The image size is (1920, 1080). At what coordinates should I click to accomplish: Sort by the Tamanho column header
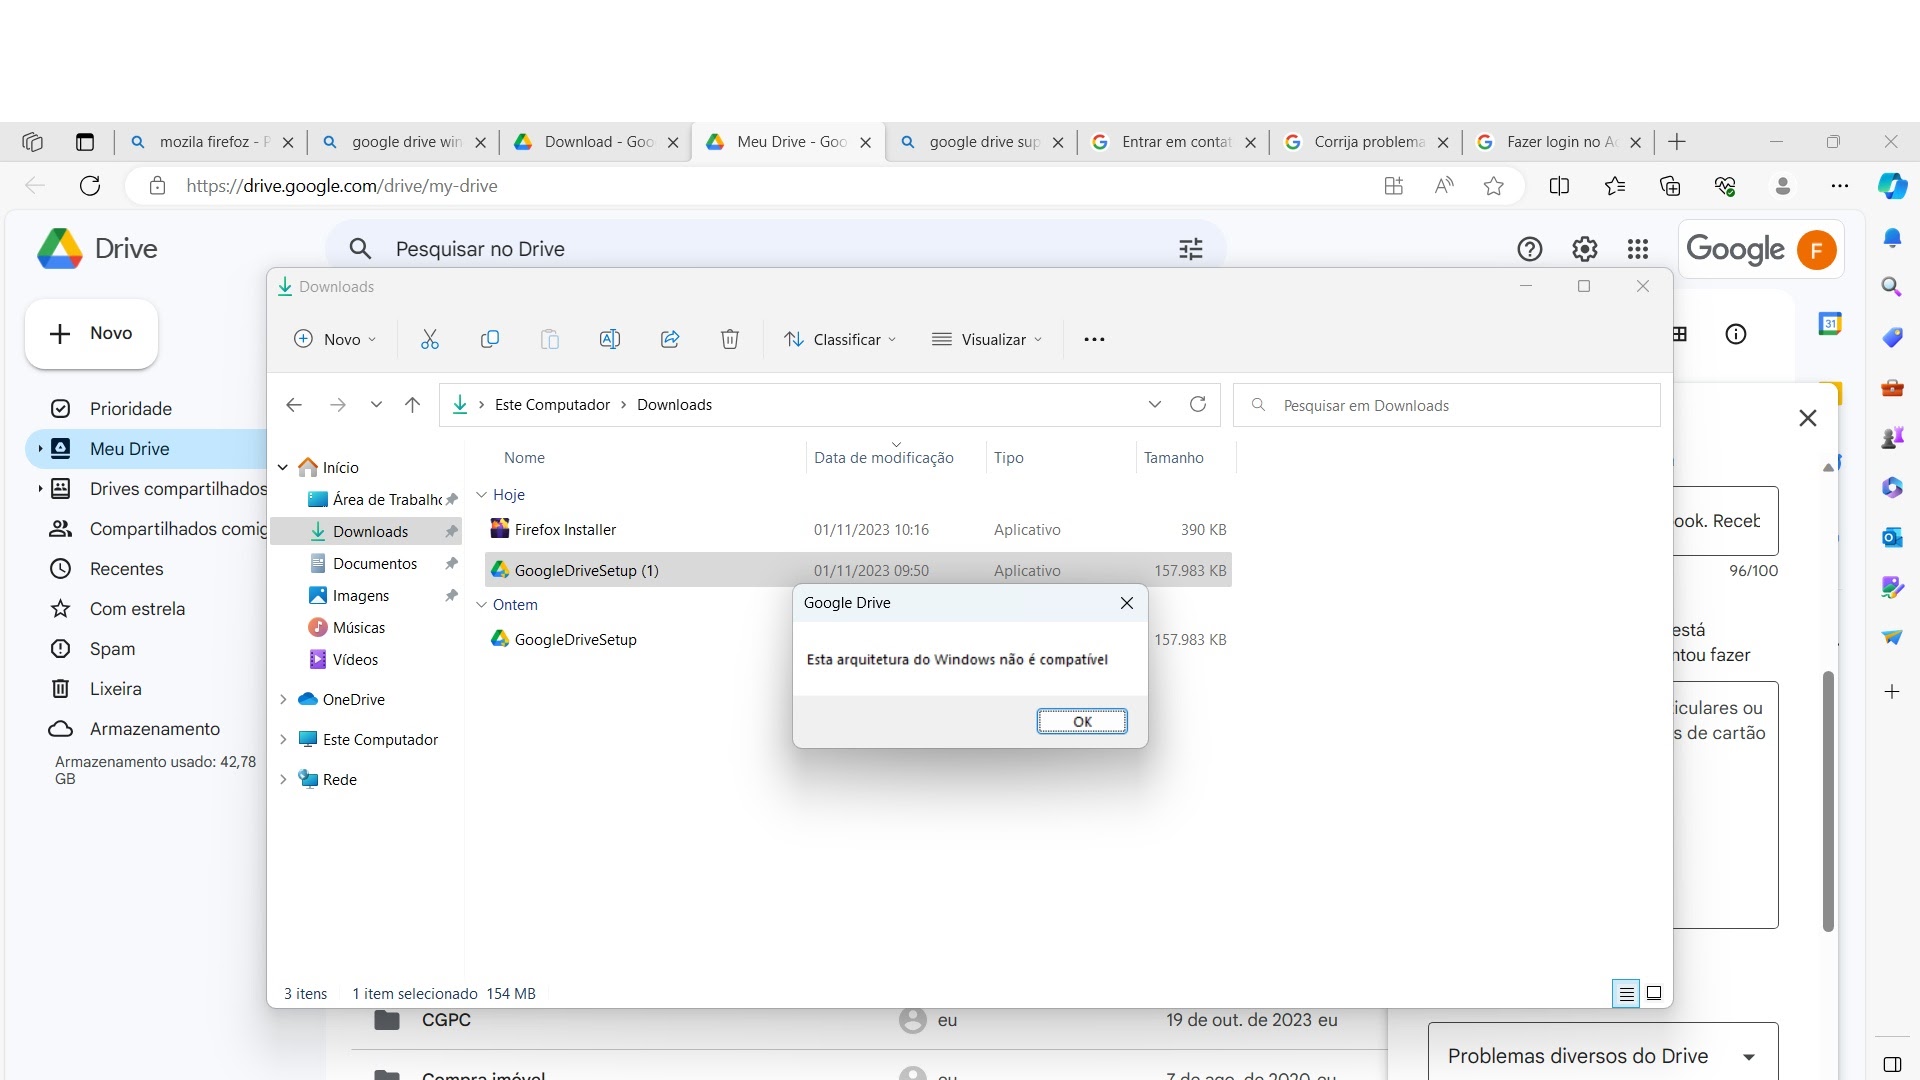[x=1173, y=458]
